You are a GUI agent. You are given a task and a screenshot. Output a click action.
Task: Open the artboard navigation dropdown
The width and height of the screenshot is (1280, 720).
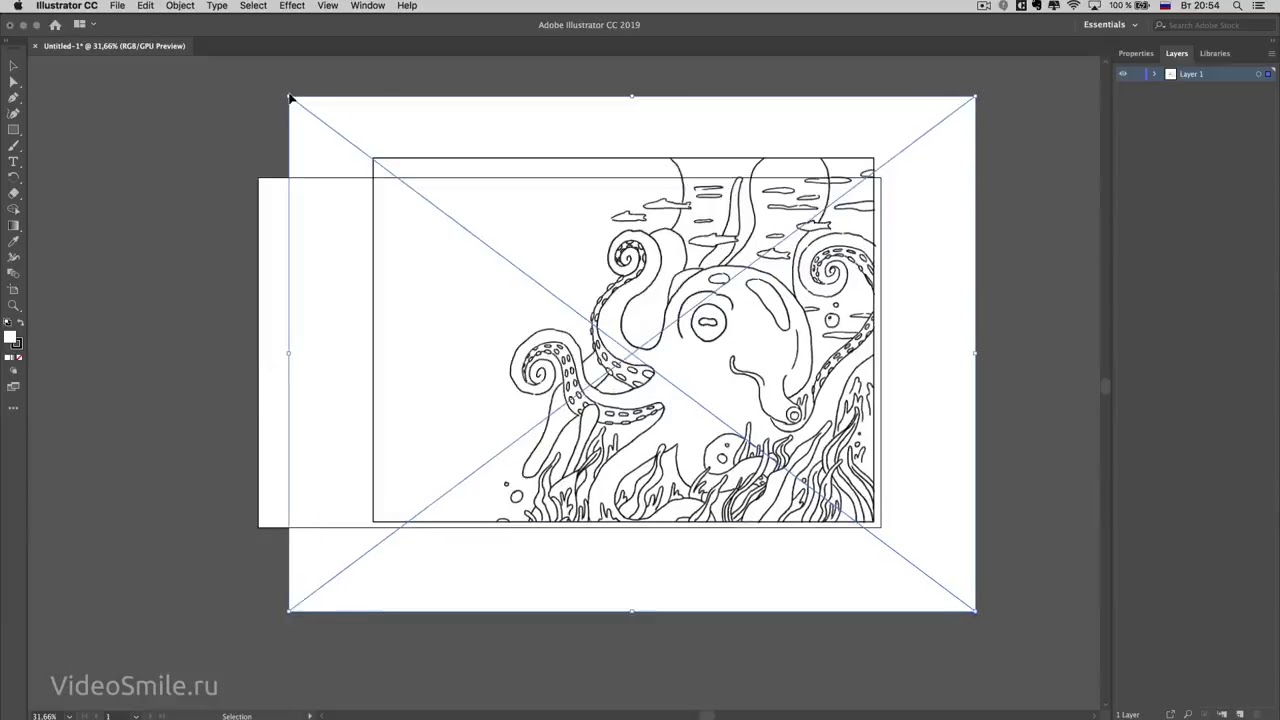pos(136,716)
